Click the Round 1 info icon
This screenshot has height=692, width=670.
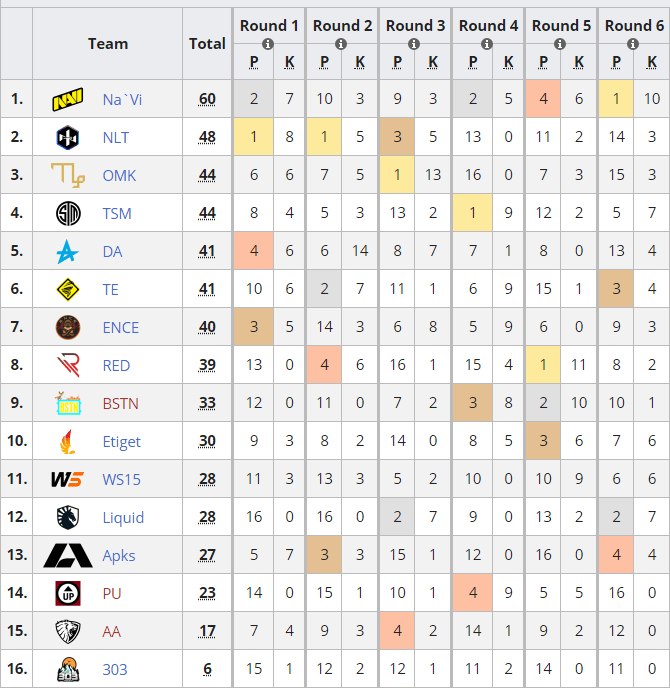click(x=268, y=45)
